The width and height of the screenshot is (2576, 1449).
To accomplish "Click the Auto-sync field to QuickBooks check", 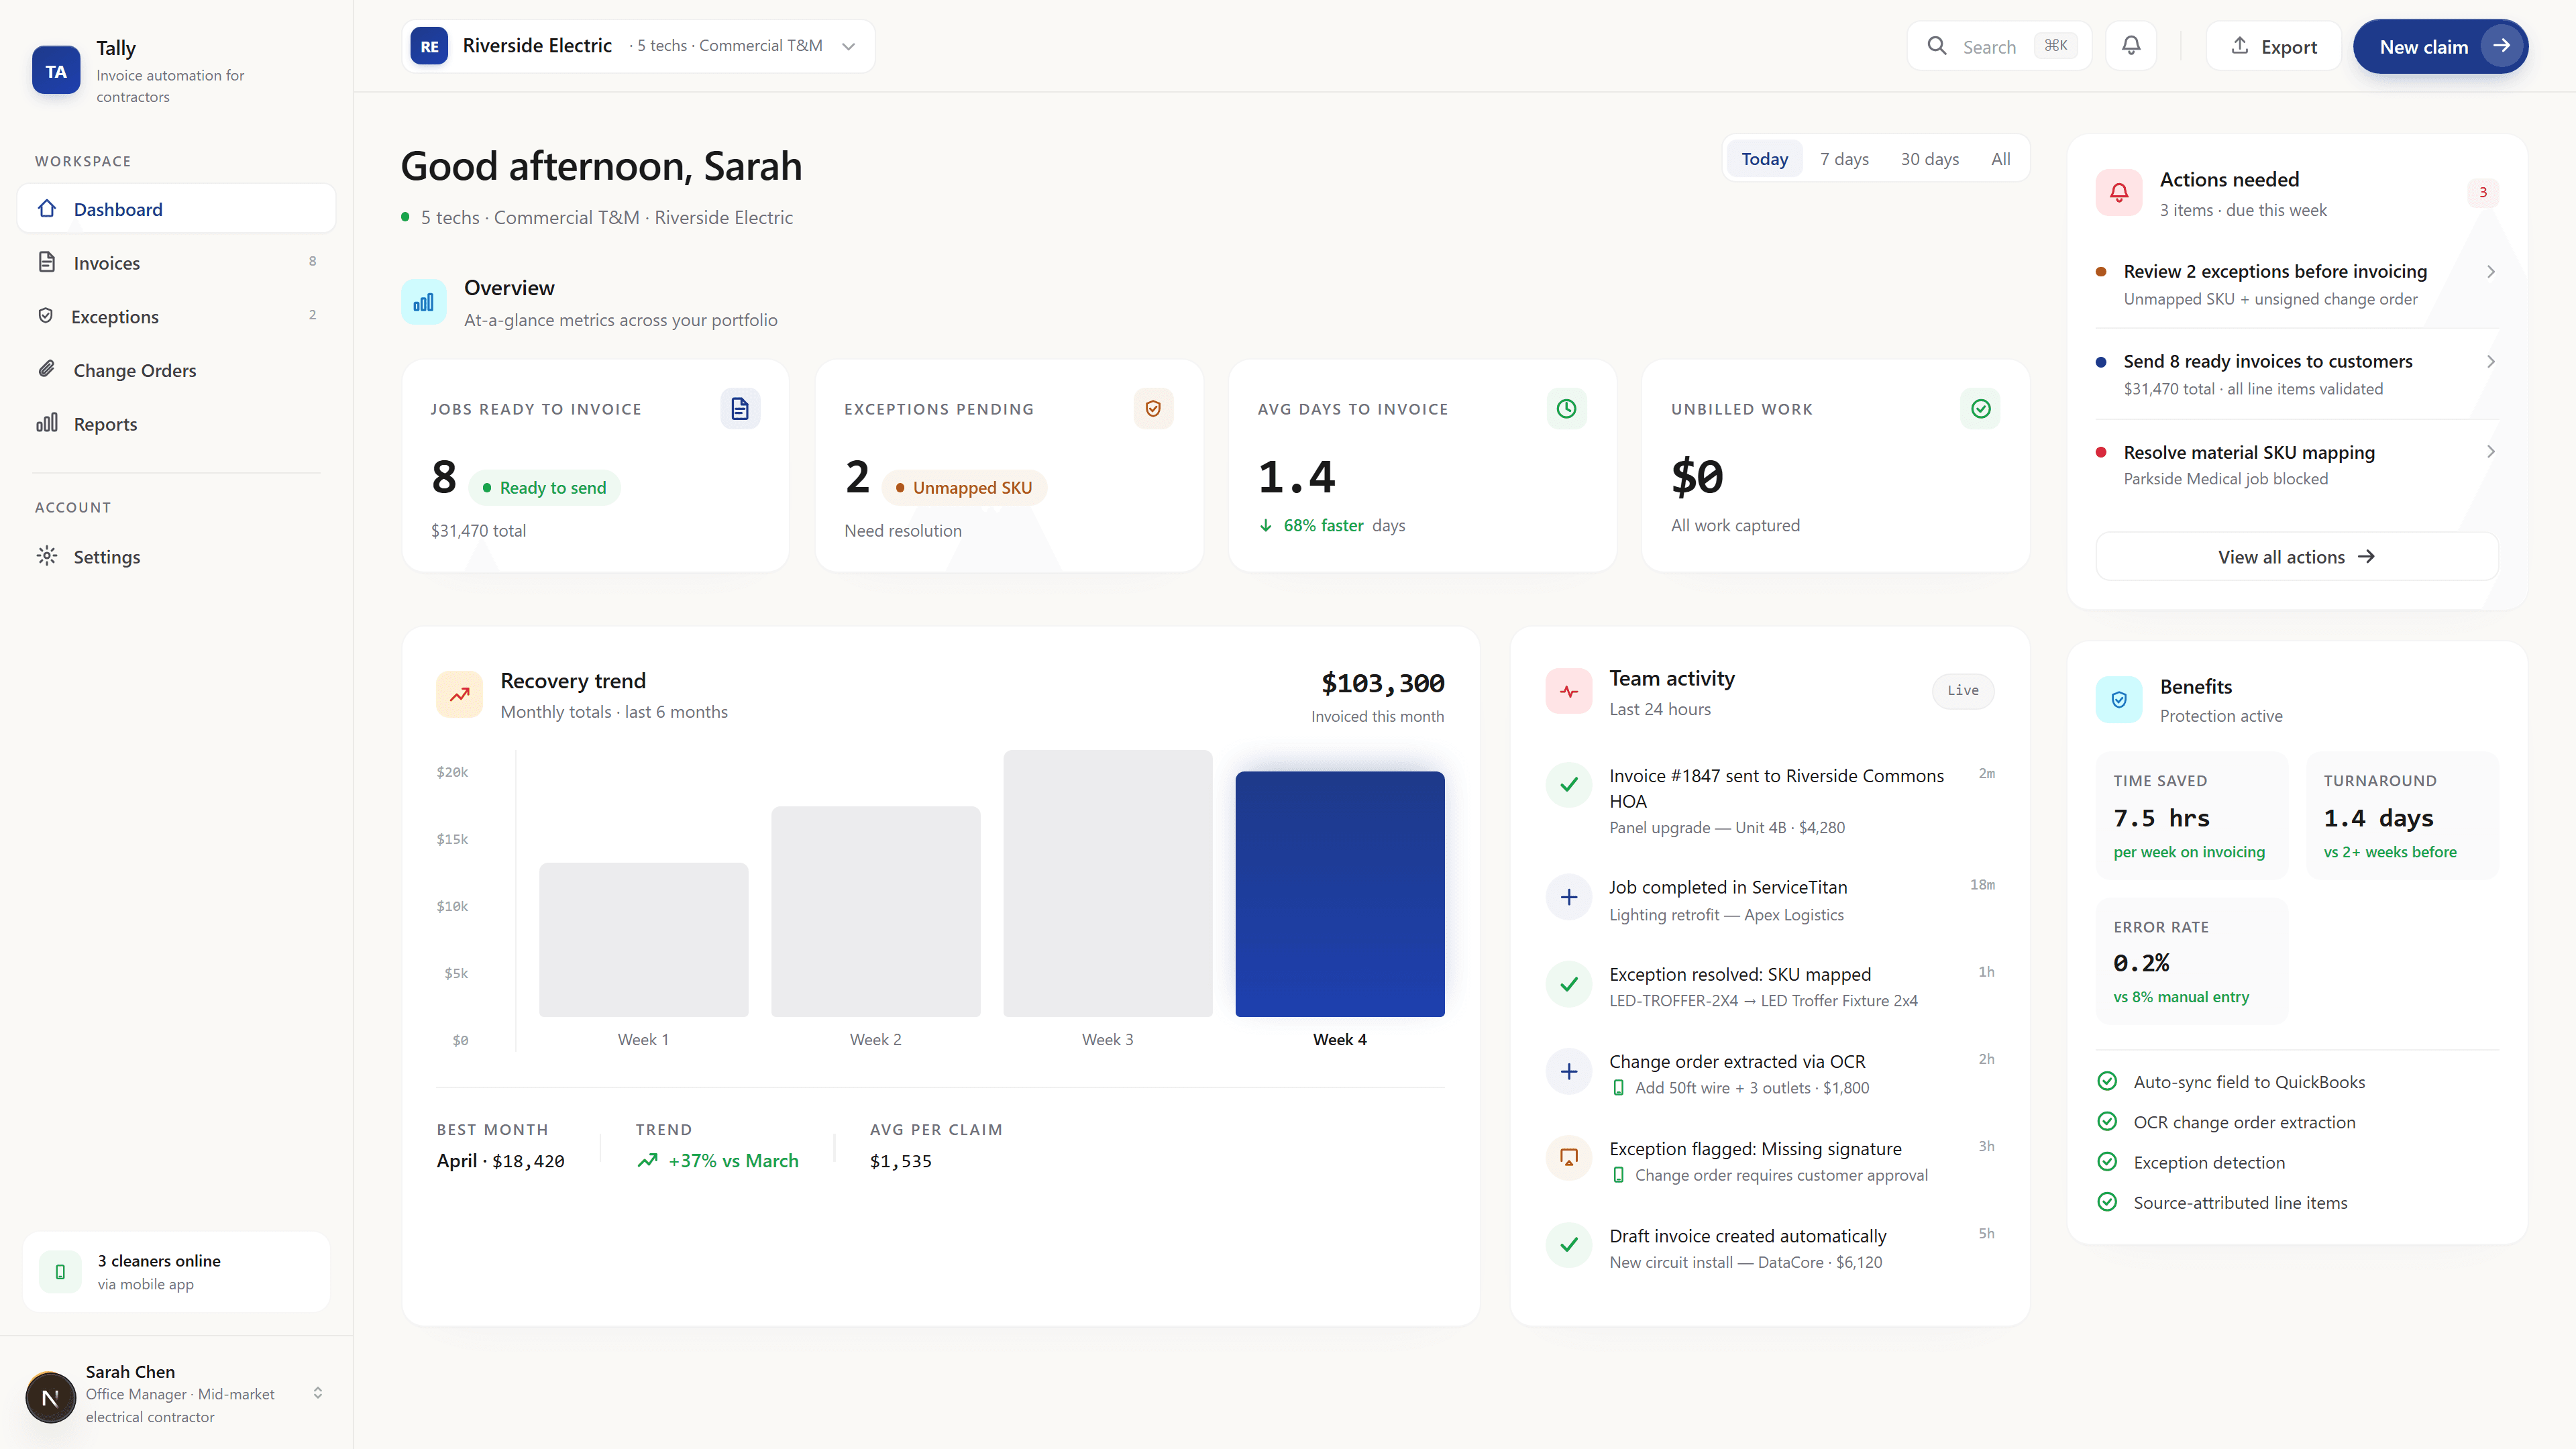I will pos(2107,1081).
